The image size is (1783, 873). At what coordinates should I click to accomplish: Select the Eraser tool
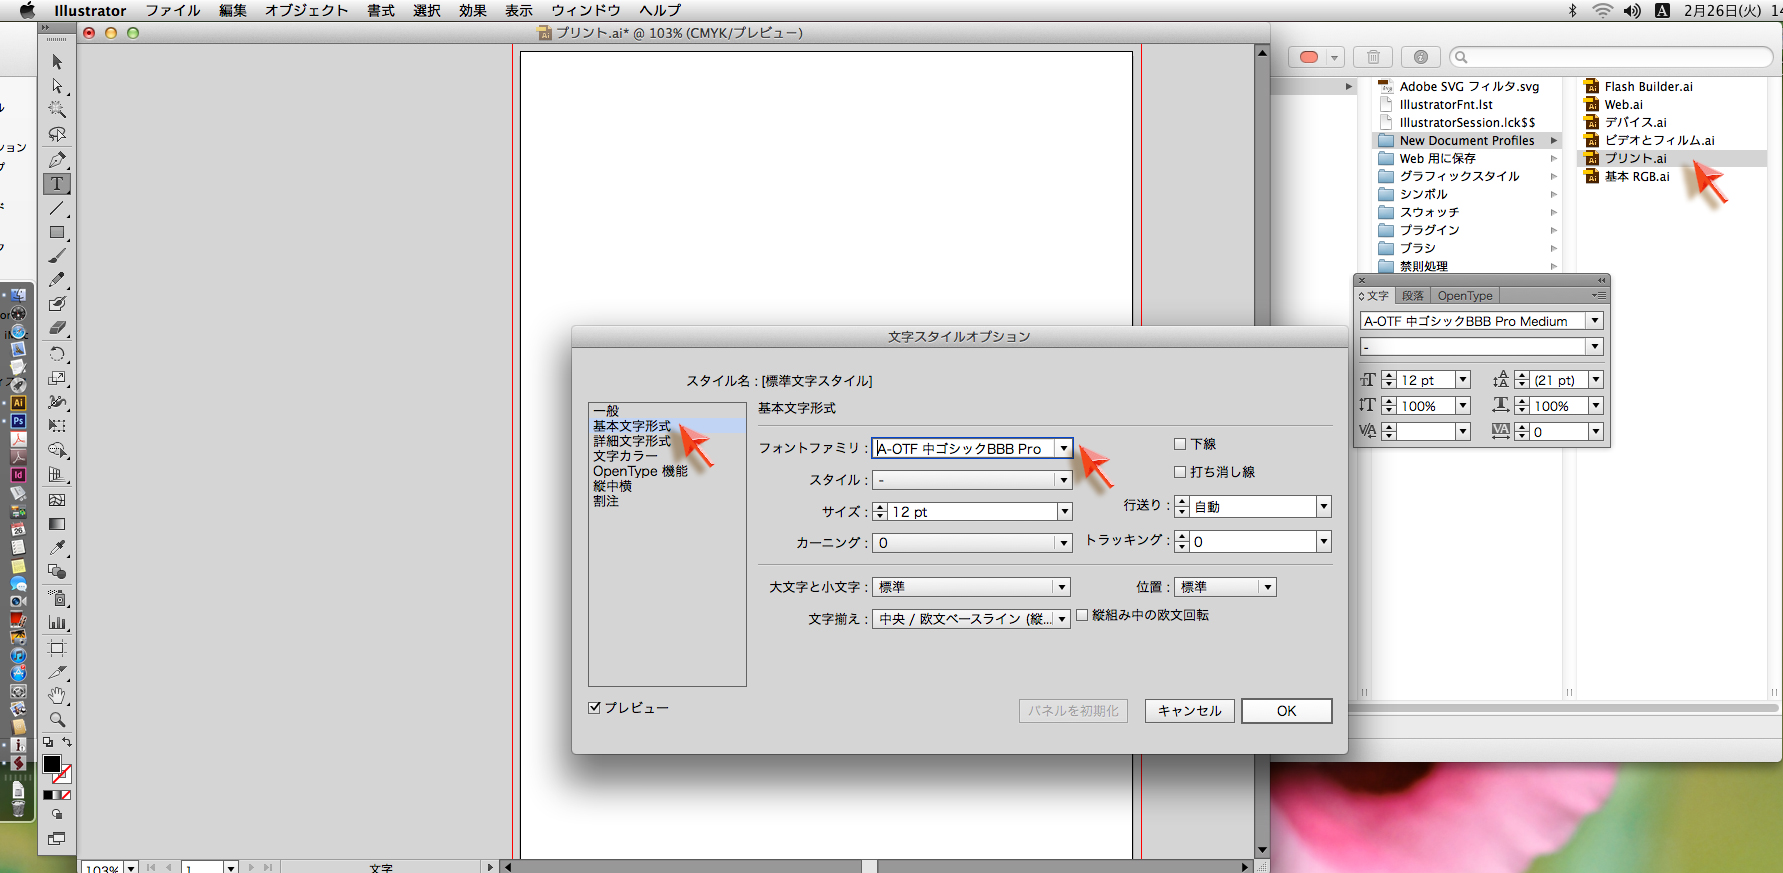tap(57, 328)
